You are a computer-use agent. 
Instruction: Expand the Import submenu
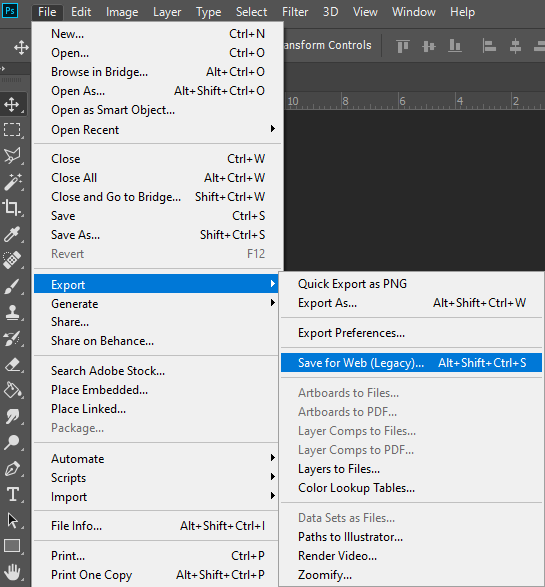coord(156,497)
